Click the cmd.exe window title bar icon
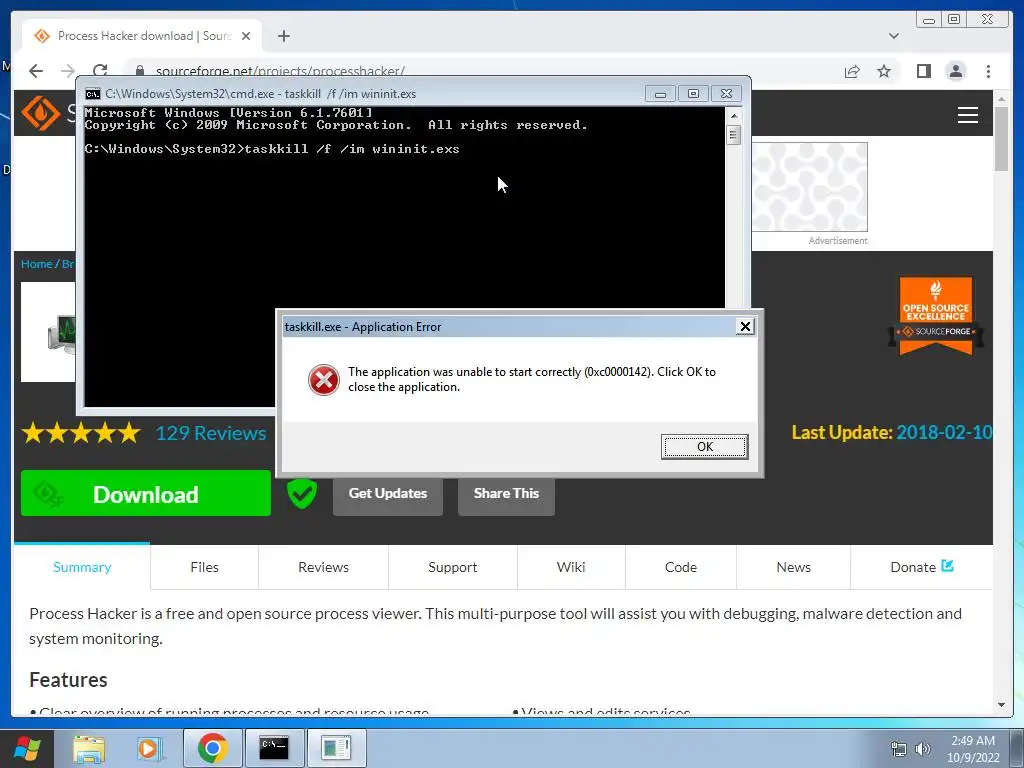The image size is (1024, 768). click(x=93, y=94)
